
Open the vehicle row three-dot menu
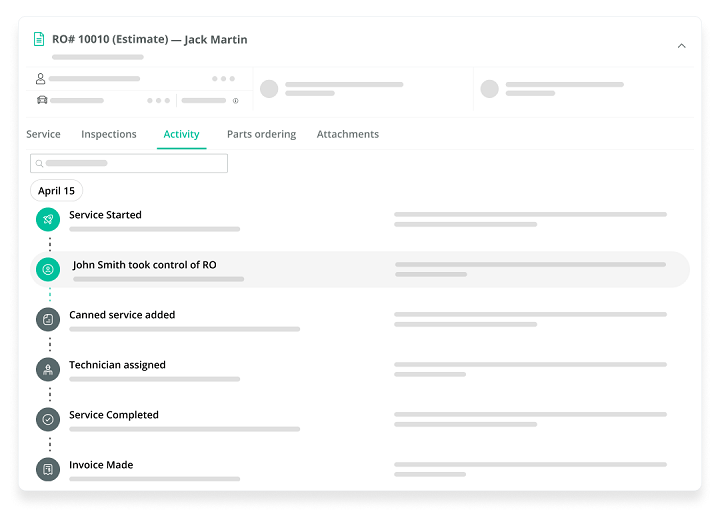[x=158, y=100]
